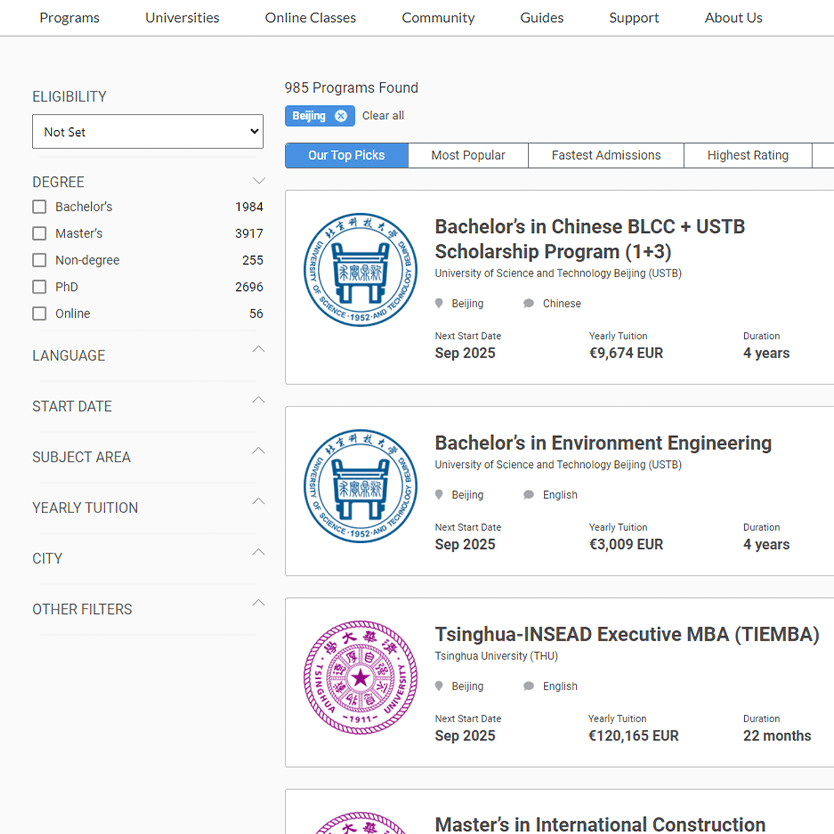Click the language icon next to Chinese

pos(527,303)
